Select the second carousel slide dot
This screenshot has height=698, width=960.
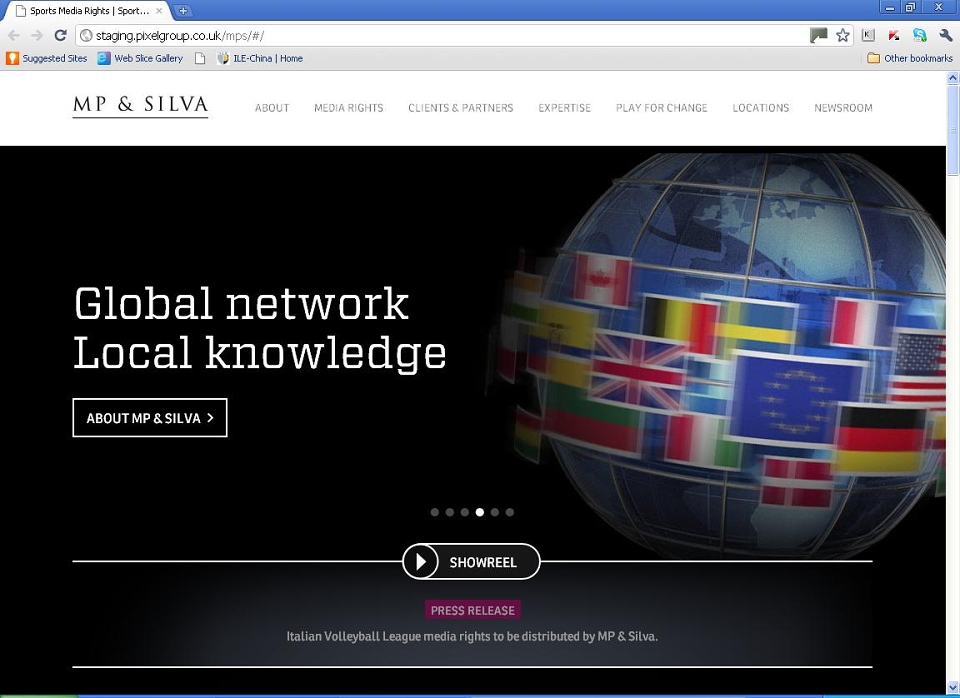449,512
